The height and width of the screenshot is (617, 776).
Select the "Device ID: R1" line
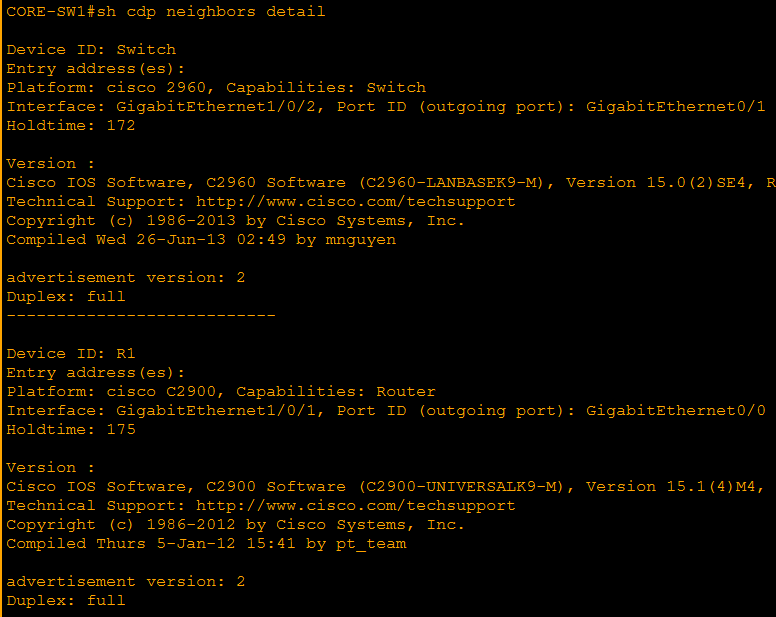[71, 353]
